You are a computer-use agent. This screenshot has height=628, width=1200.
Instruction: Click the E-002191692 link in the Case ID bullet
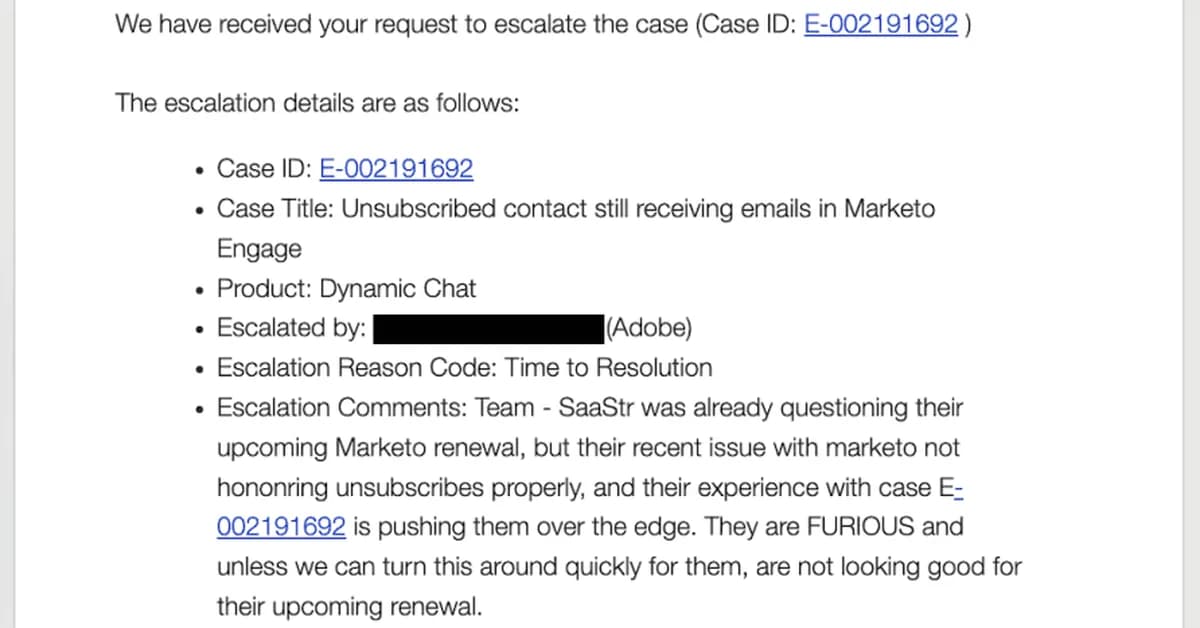click(396, 169)
